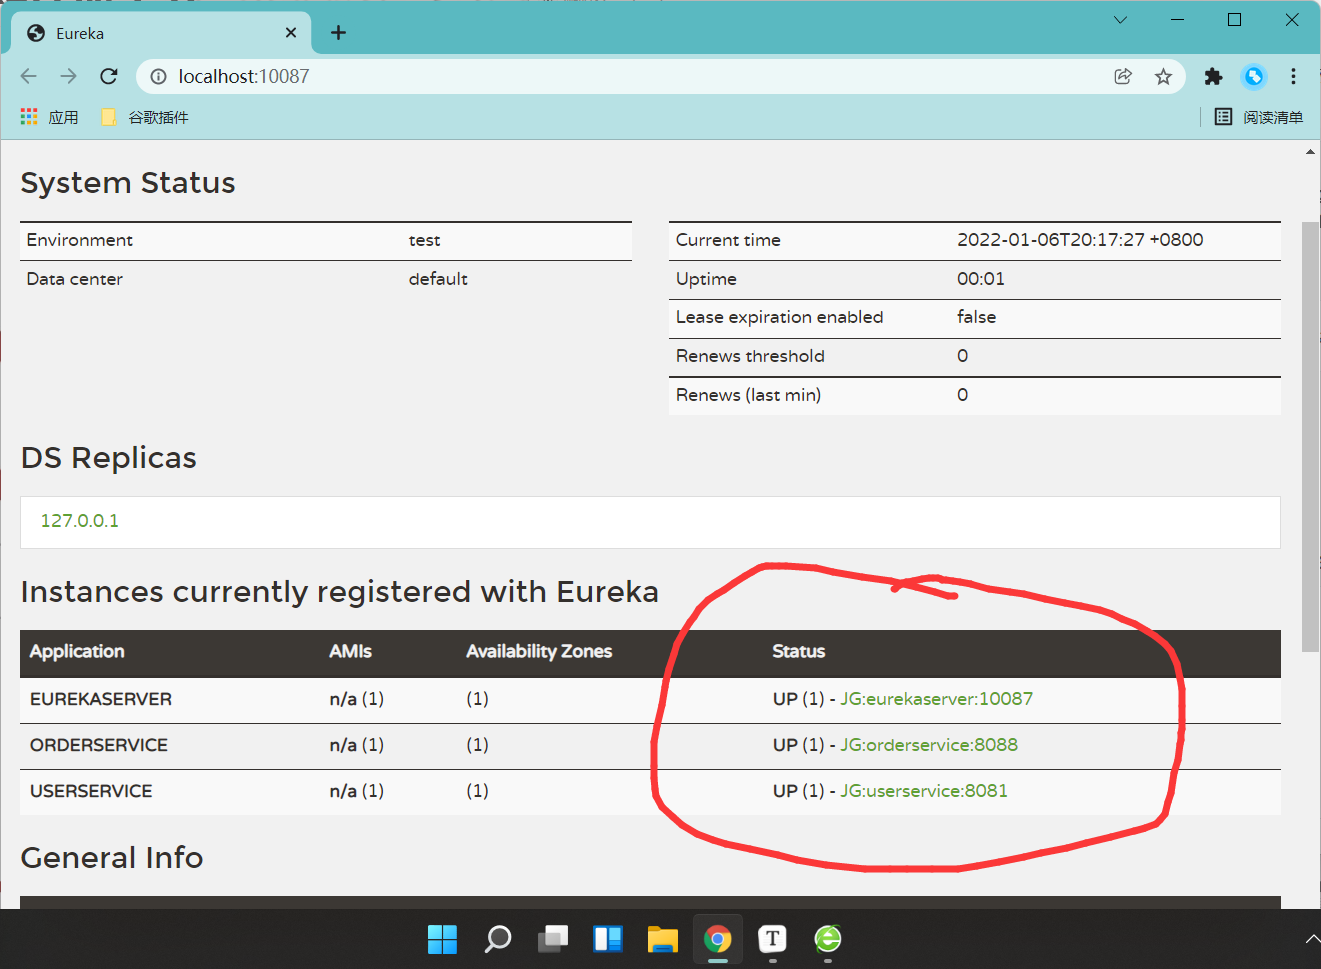The width and height of the screenshot is (1321, 969).
Task: Open the tab search chevron
Action: click(1120, 19)
